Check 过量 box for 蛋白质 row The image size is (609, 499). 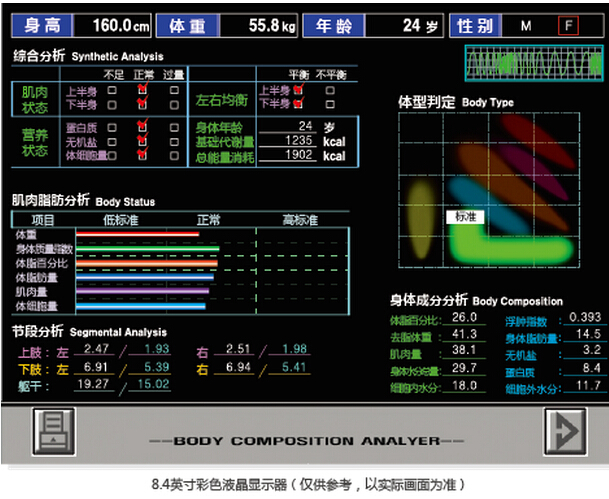(x=174, y=126)
